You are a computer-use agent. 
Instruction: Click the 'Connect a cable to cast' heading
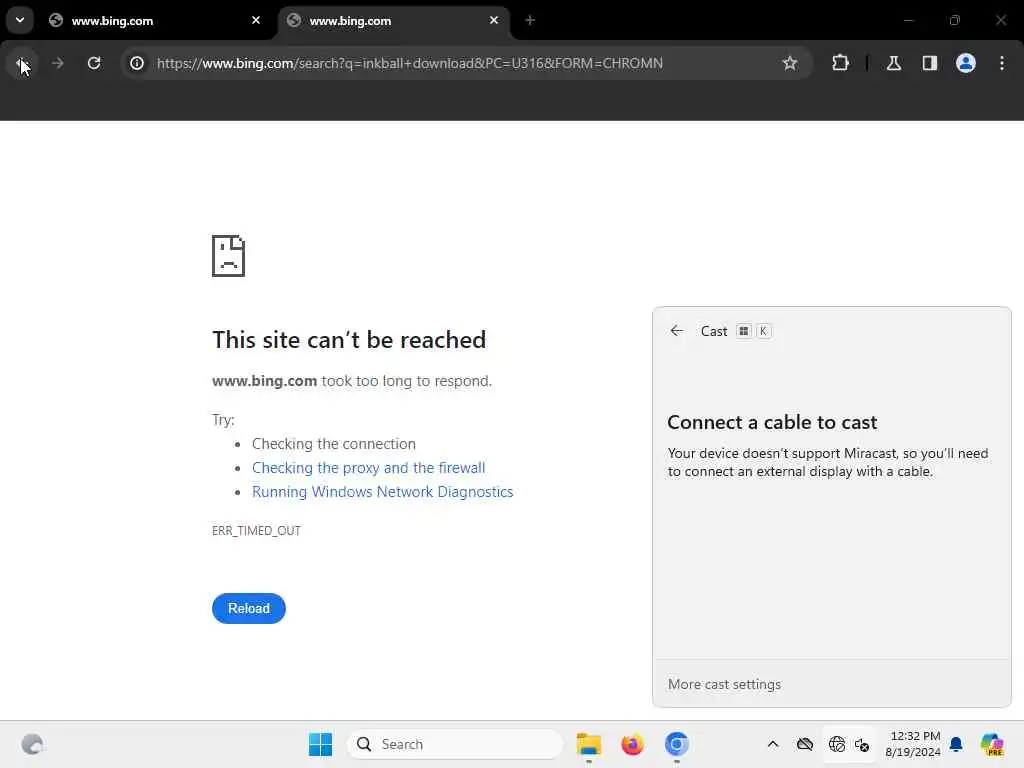coord(772,423)
